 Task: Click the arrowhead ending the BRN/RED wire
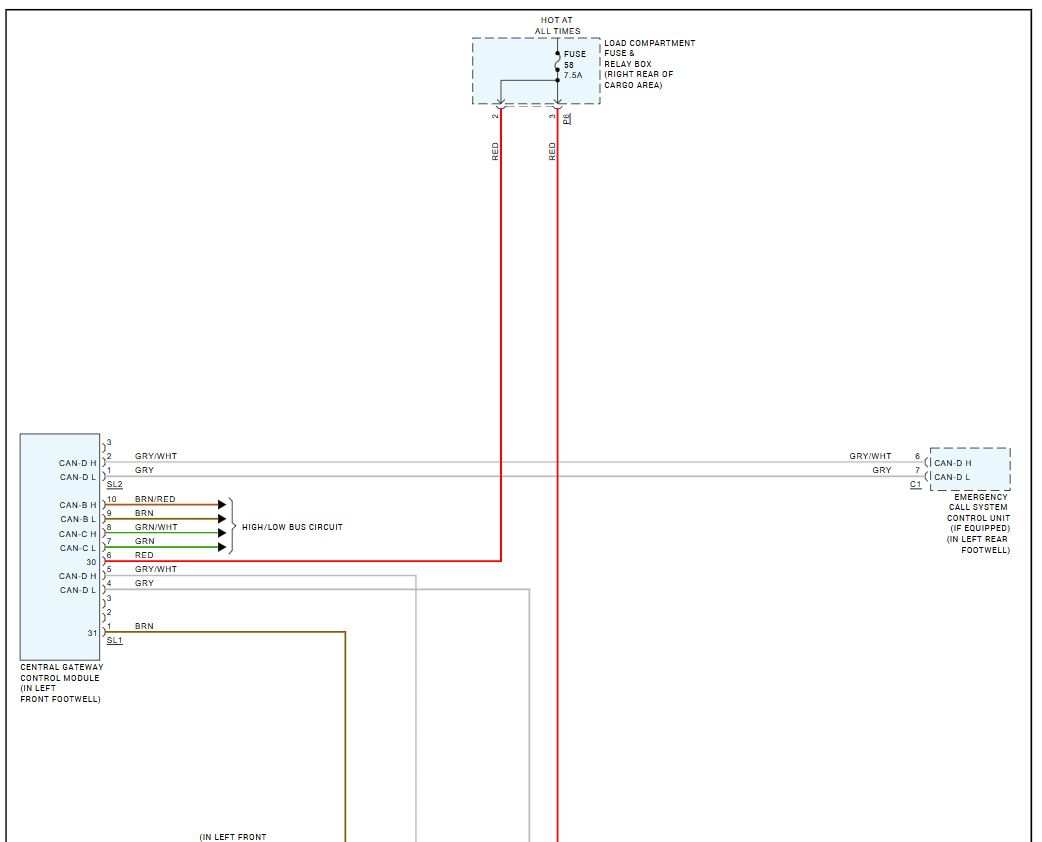[222, 505]
